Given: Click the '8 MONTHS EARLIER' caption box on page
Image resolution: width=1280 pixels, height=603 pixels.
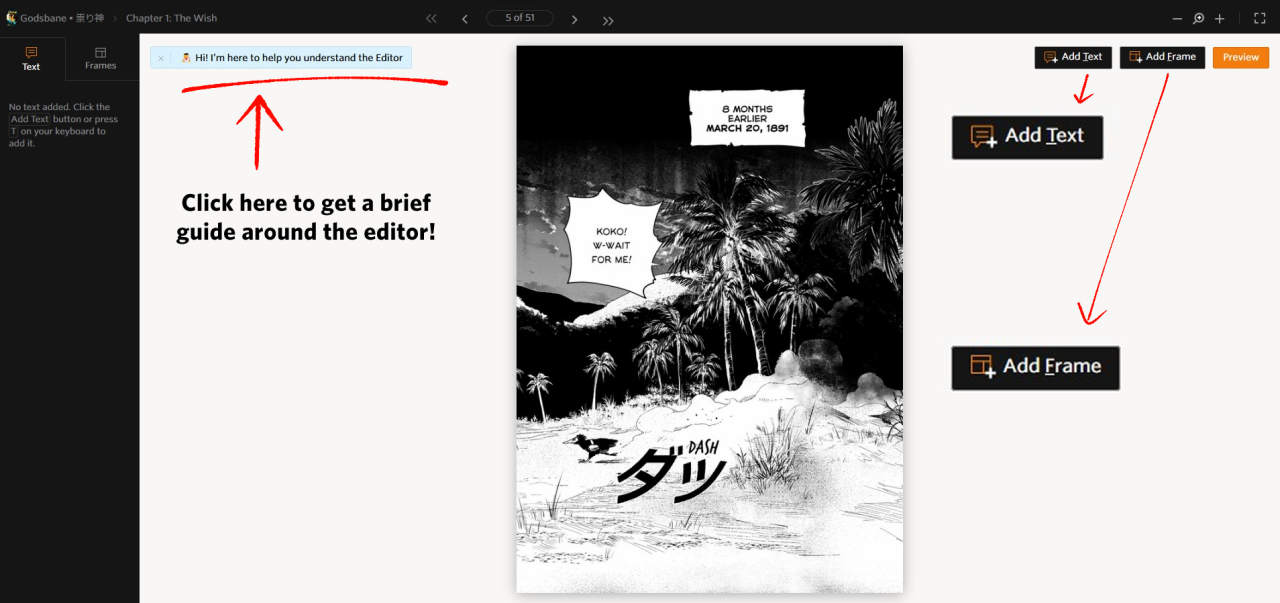Looking at the screenshot, I should pyautogui.click(x=747, y=118).
